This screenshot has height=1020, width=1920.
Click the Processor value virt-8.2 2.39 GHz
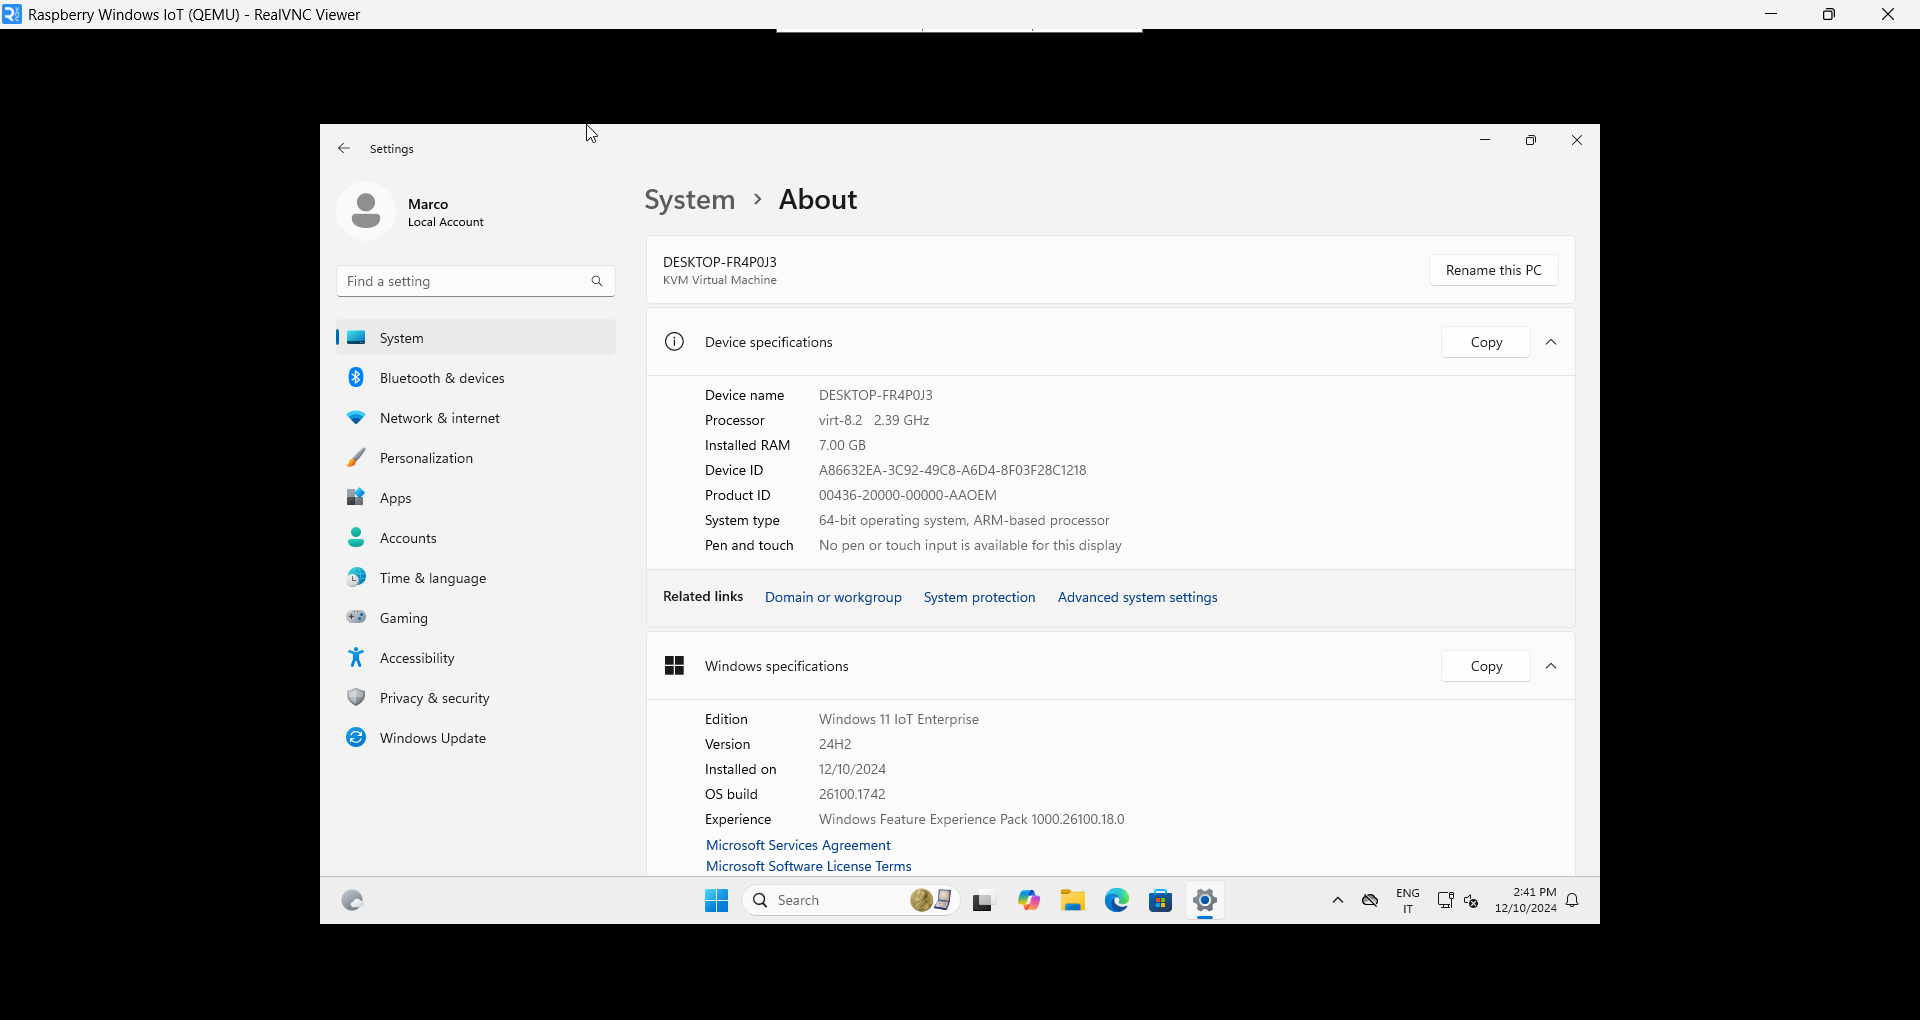point(874,420)
